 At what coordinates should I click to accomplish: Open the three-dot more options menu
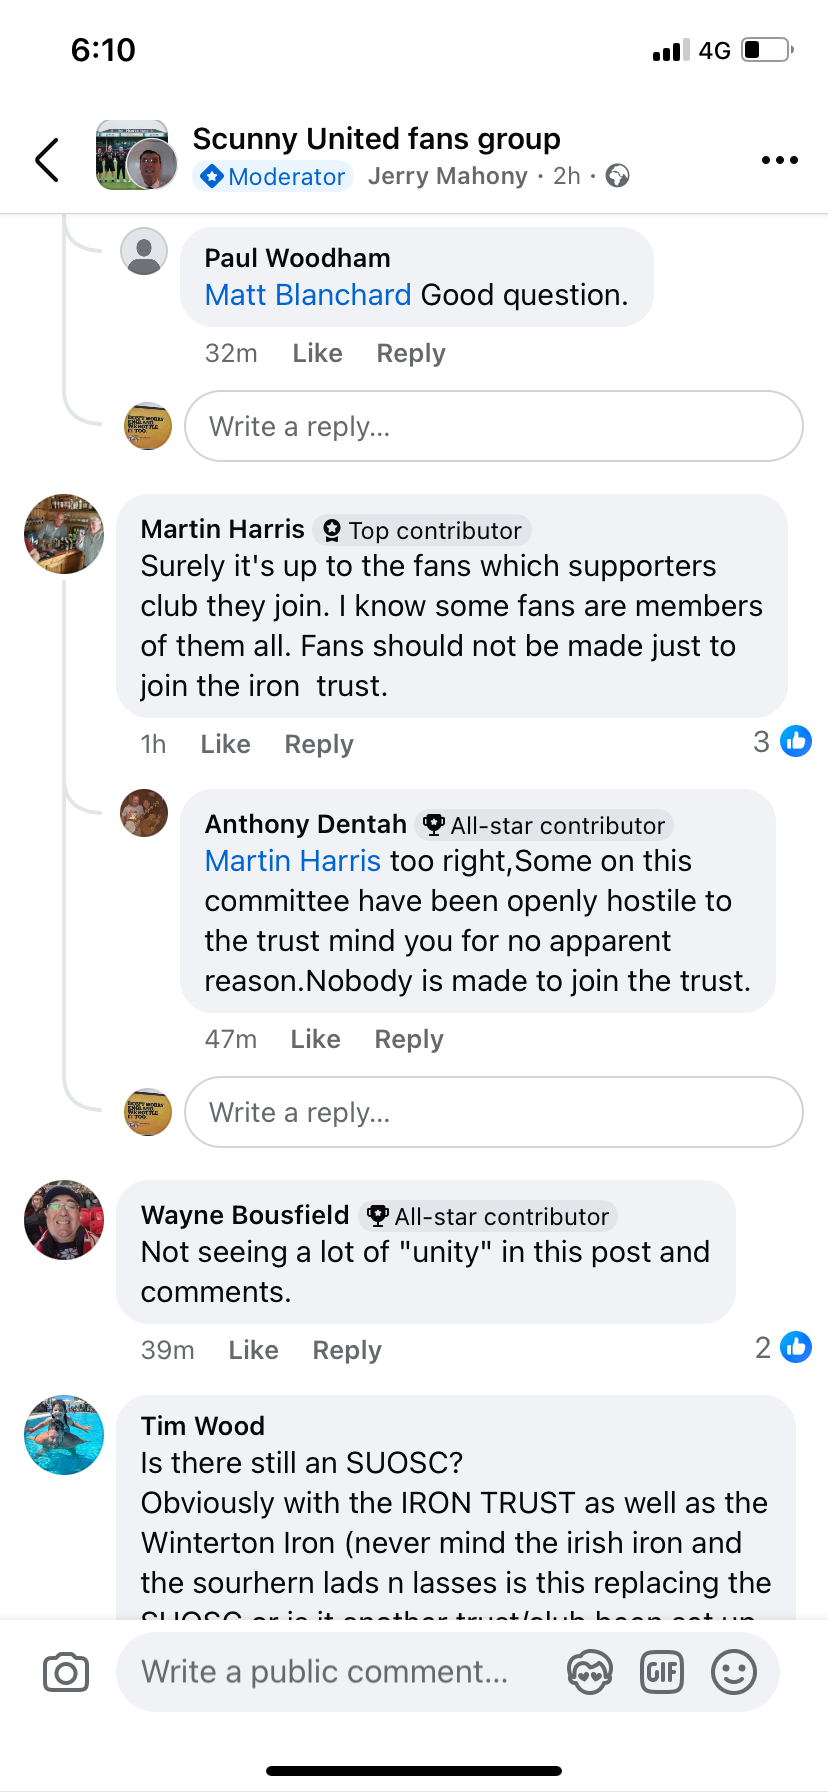[779, 160]
